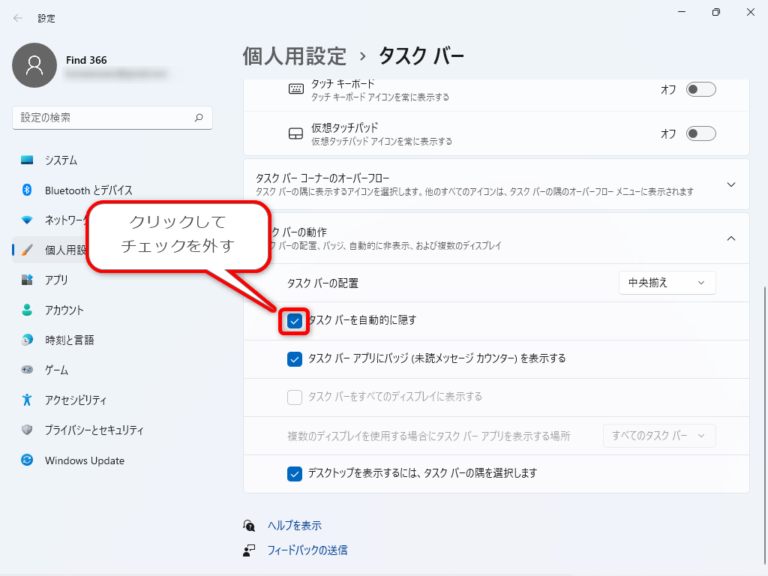The width and height of the screenshot is (768, 576).
Task: Toggle タッチ キーボード switch
Action: click(x=700, y=90)
